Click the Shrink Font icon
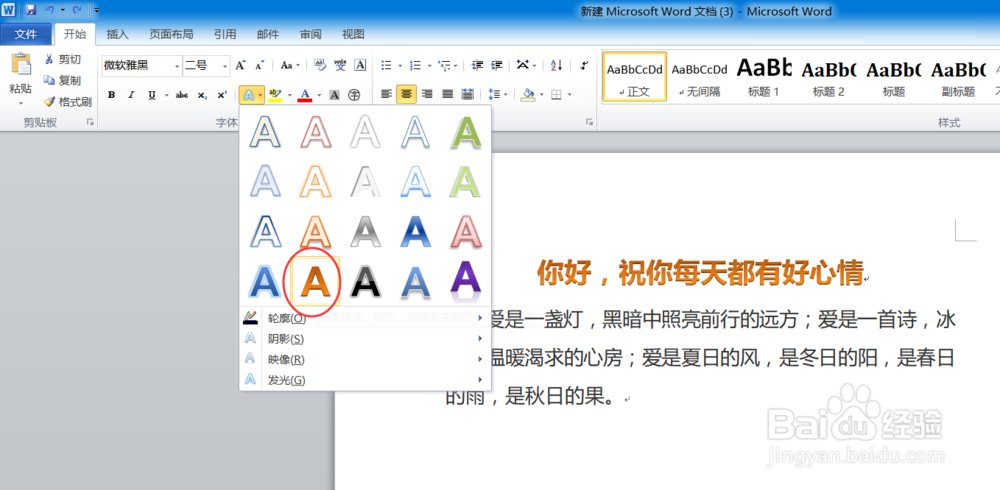The width and height of the screenshot is (1000, 490). 260,65
